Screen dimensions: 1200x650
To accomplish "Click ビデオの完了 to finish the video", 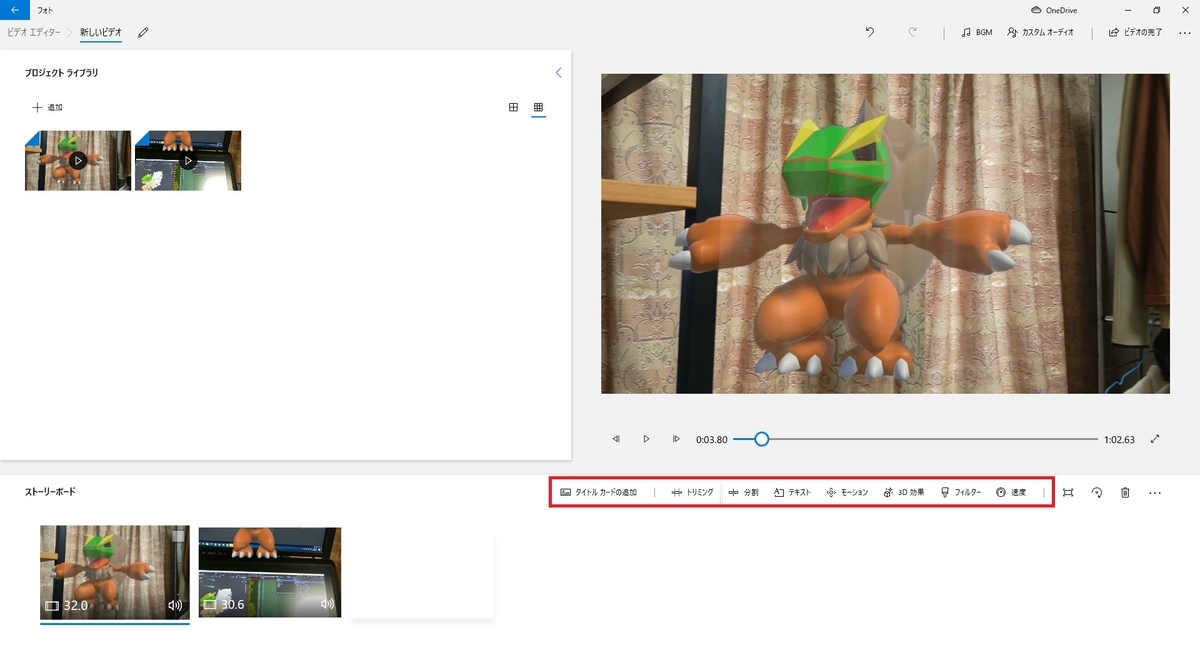I will [1135, 32].
